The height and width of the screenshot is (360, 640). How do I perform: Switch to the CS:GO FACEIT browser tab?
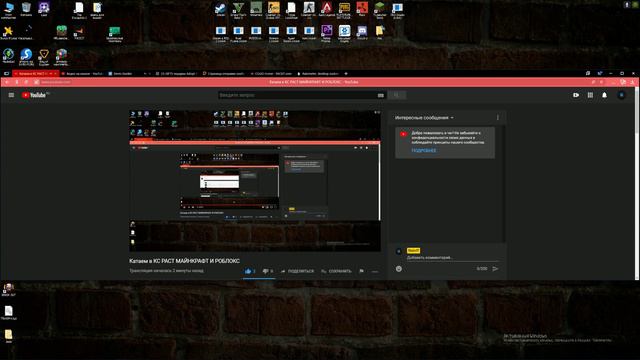point(271,73)
